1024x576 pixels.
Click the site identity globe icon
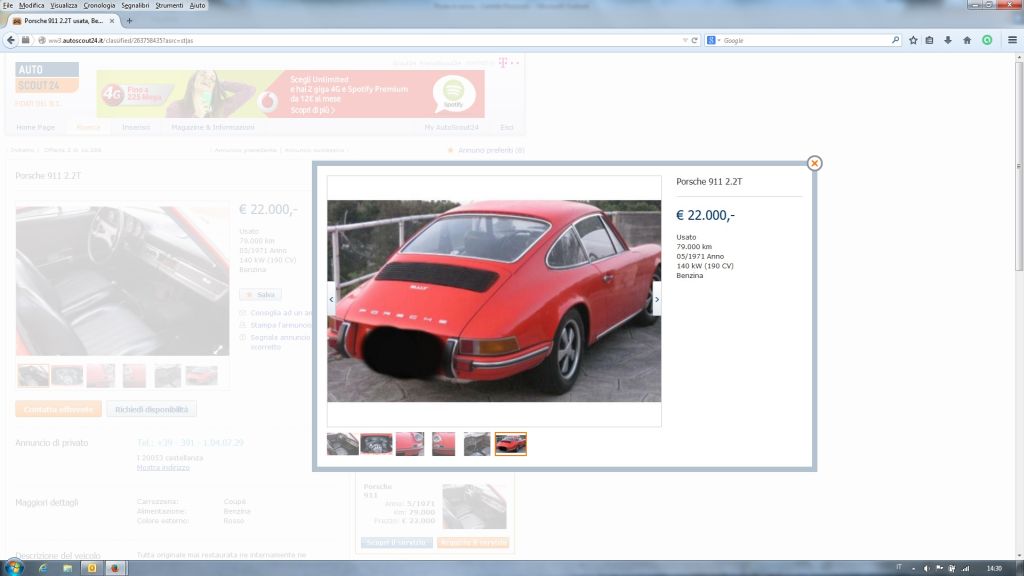pos(42,40)
